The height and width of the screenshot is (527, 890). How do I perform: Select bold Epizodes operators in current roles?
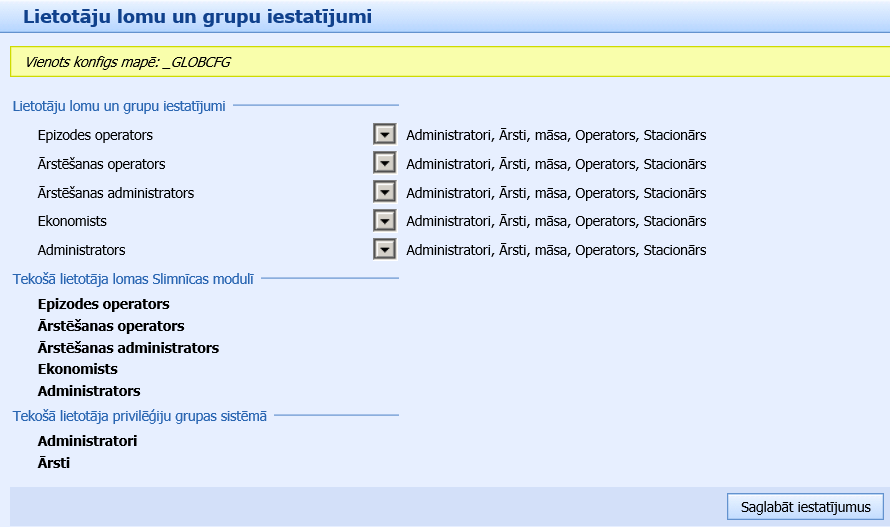(x=103, y=304)
